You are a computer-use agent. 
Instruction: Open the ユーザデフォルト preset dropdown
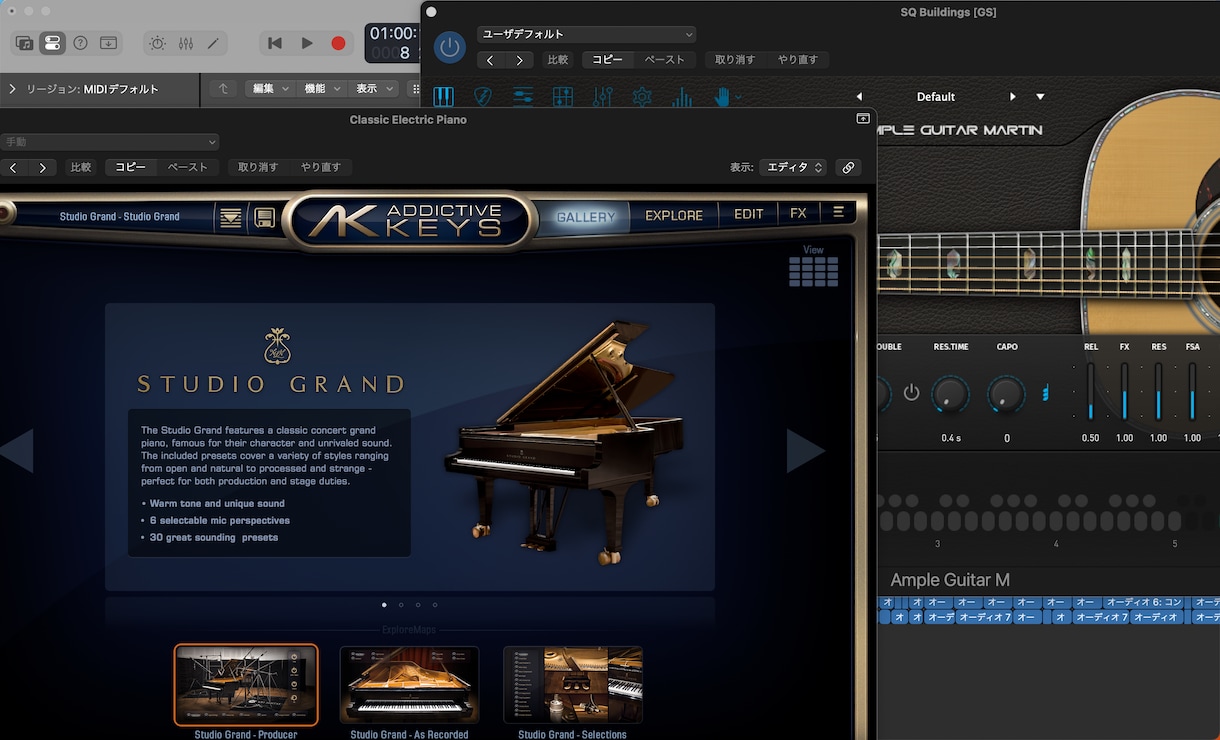pyautogui.click(x=586, y=34)
